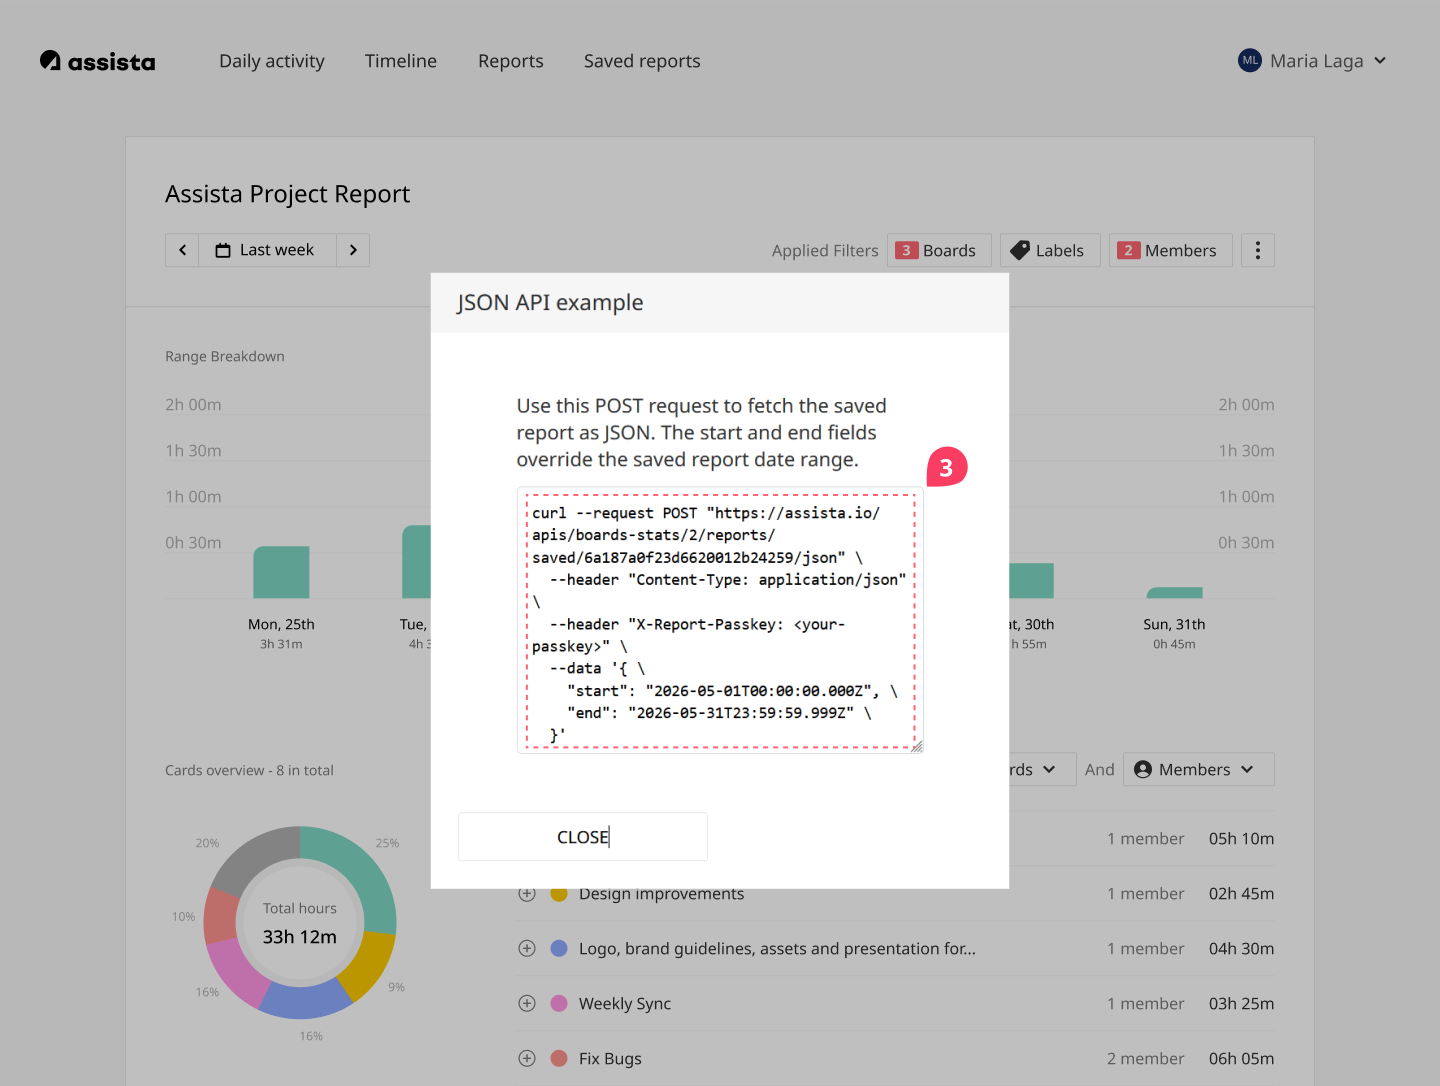Screen dimensions: 1440x1086
Task: Click Monday 25th bar in chart
Action: coord(281,572)
